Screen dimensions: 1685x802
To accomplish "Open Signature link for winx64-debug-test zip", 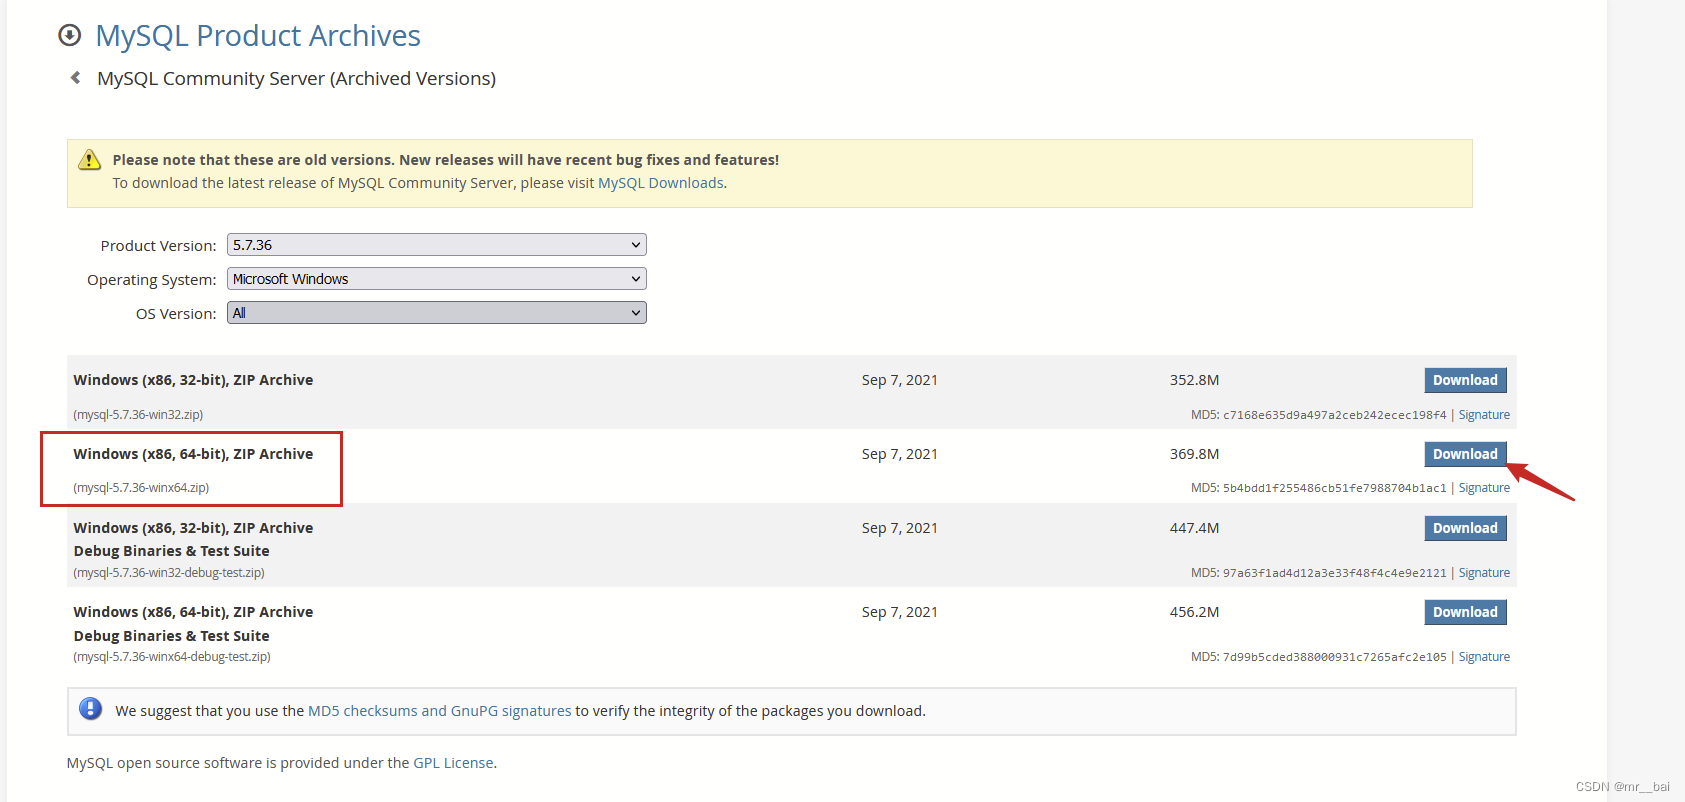I will pos(1484,657).
